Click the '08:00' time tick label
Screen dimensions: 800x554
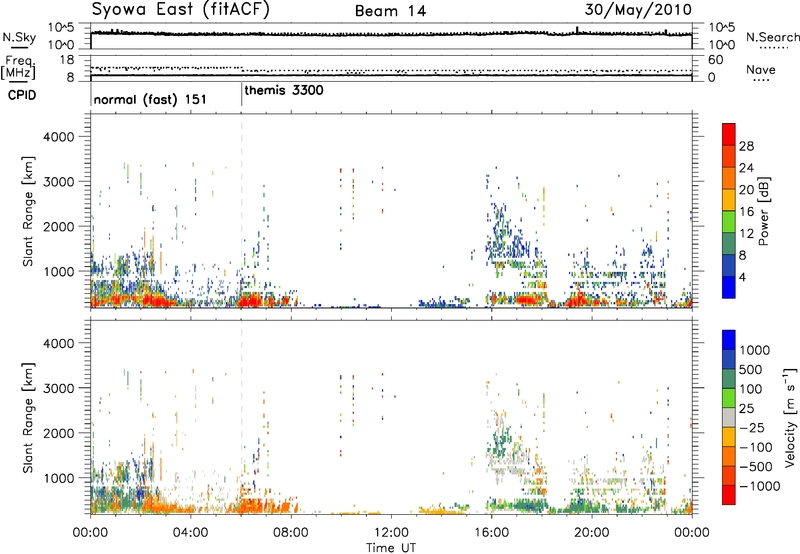(290, 533)
